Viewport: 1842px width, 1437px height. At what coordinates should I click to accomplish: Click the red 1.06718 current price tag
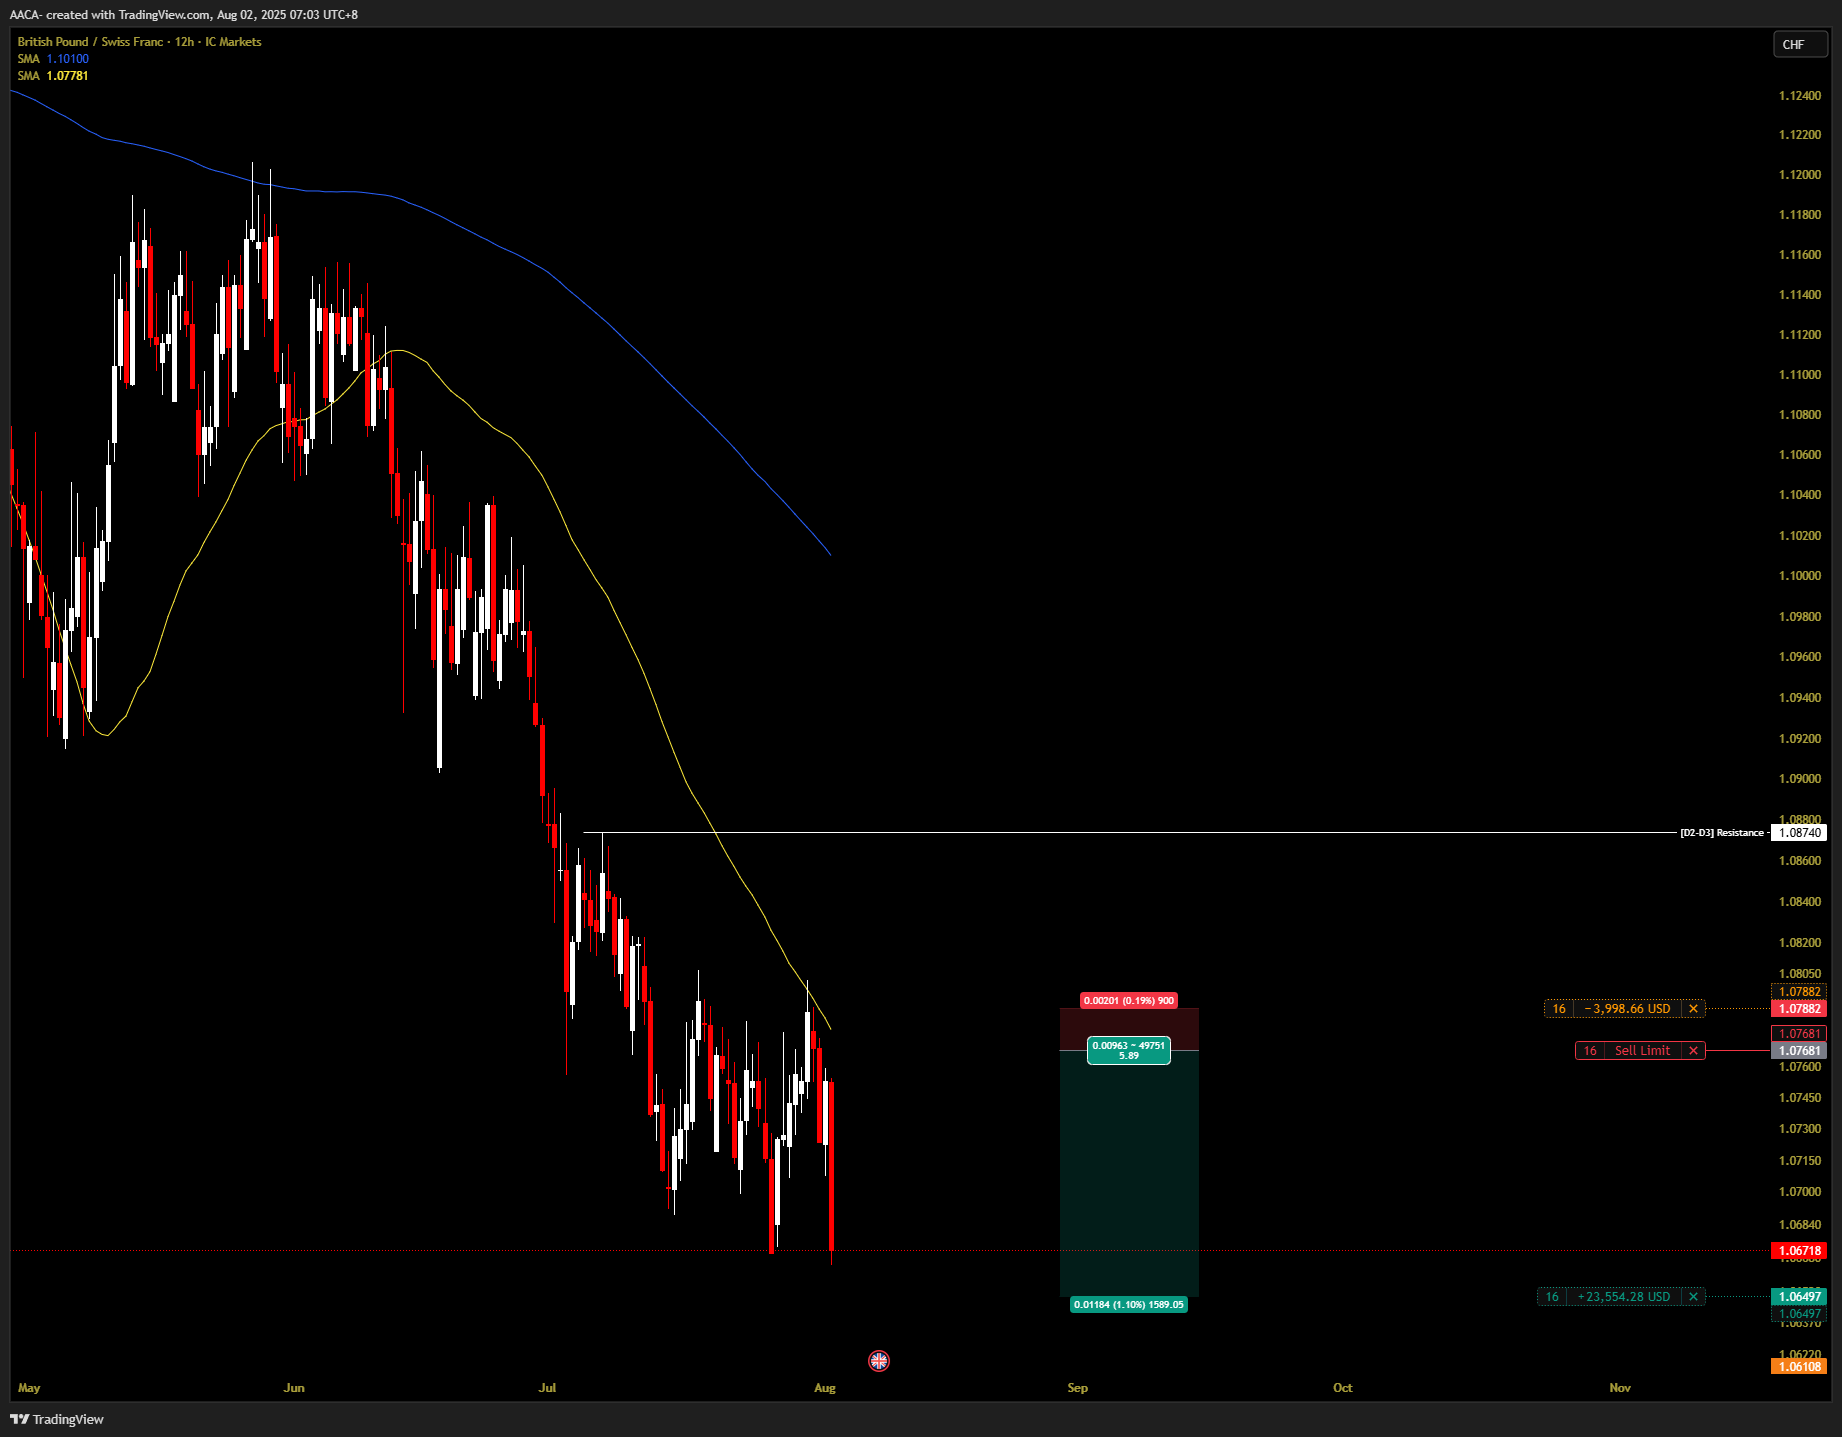[x=1799, y=1250]
